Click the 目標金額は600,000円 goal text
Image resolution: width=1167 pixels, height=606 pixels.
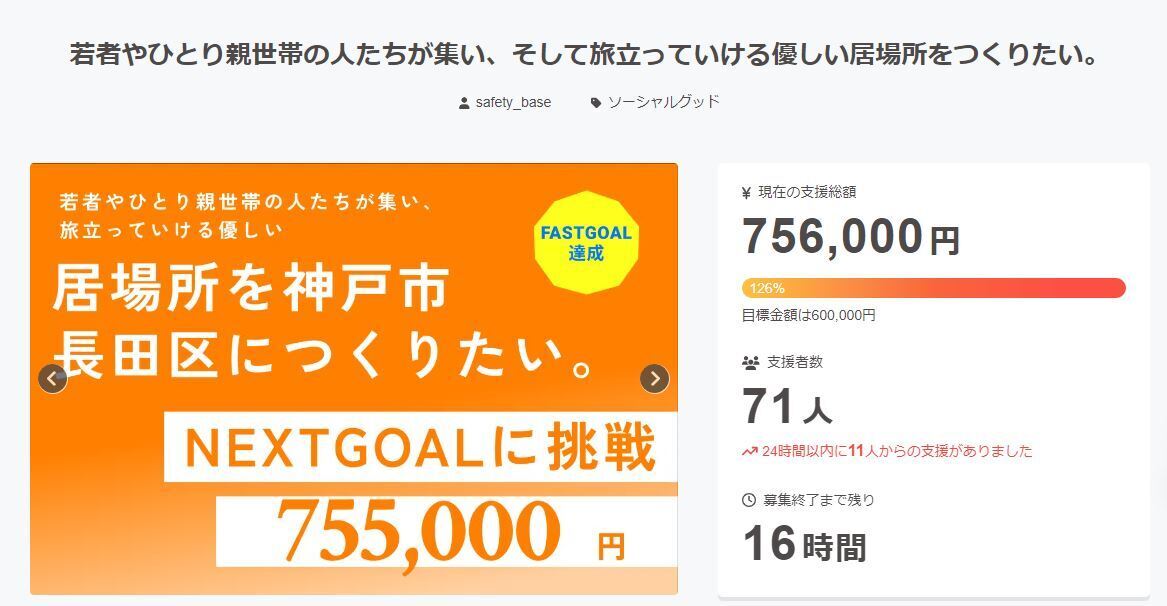click(808, 315)
